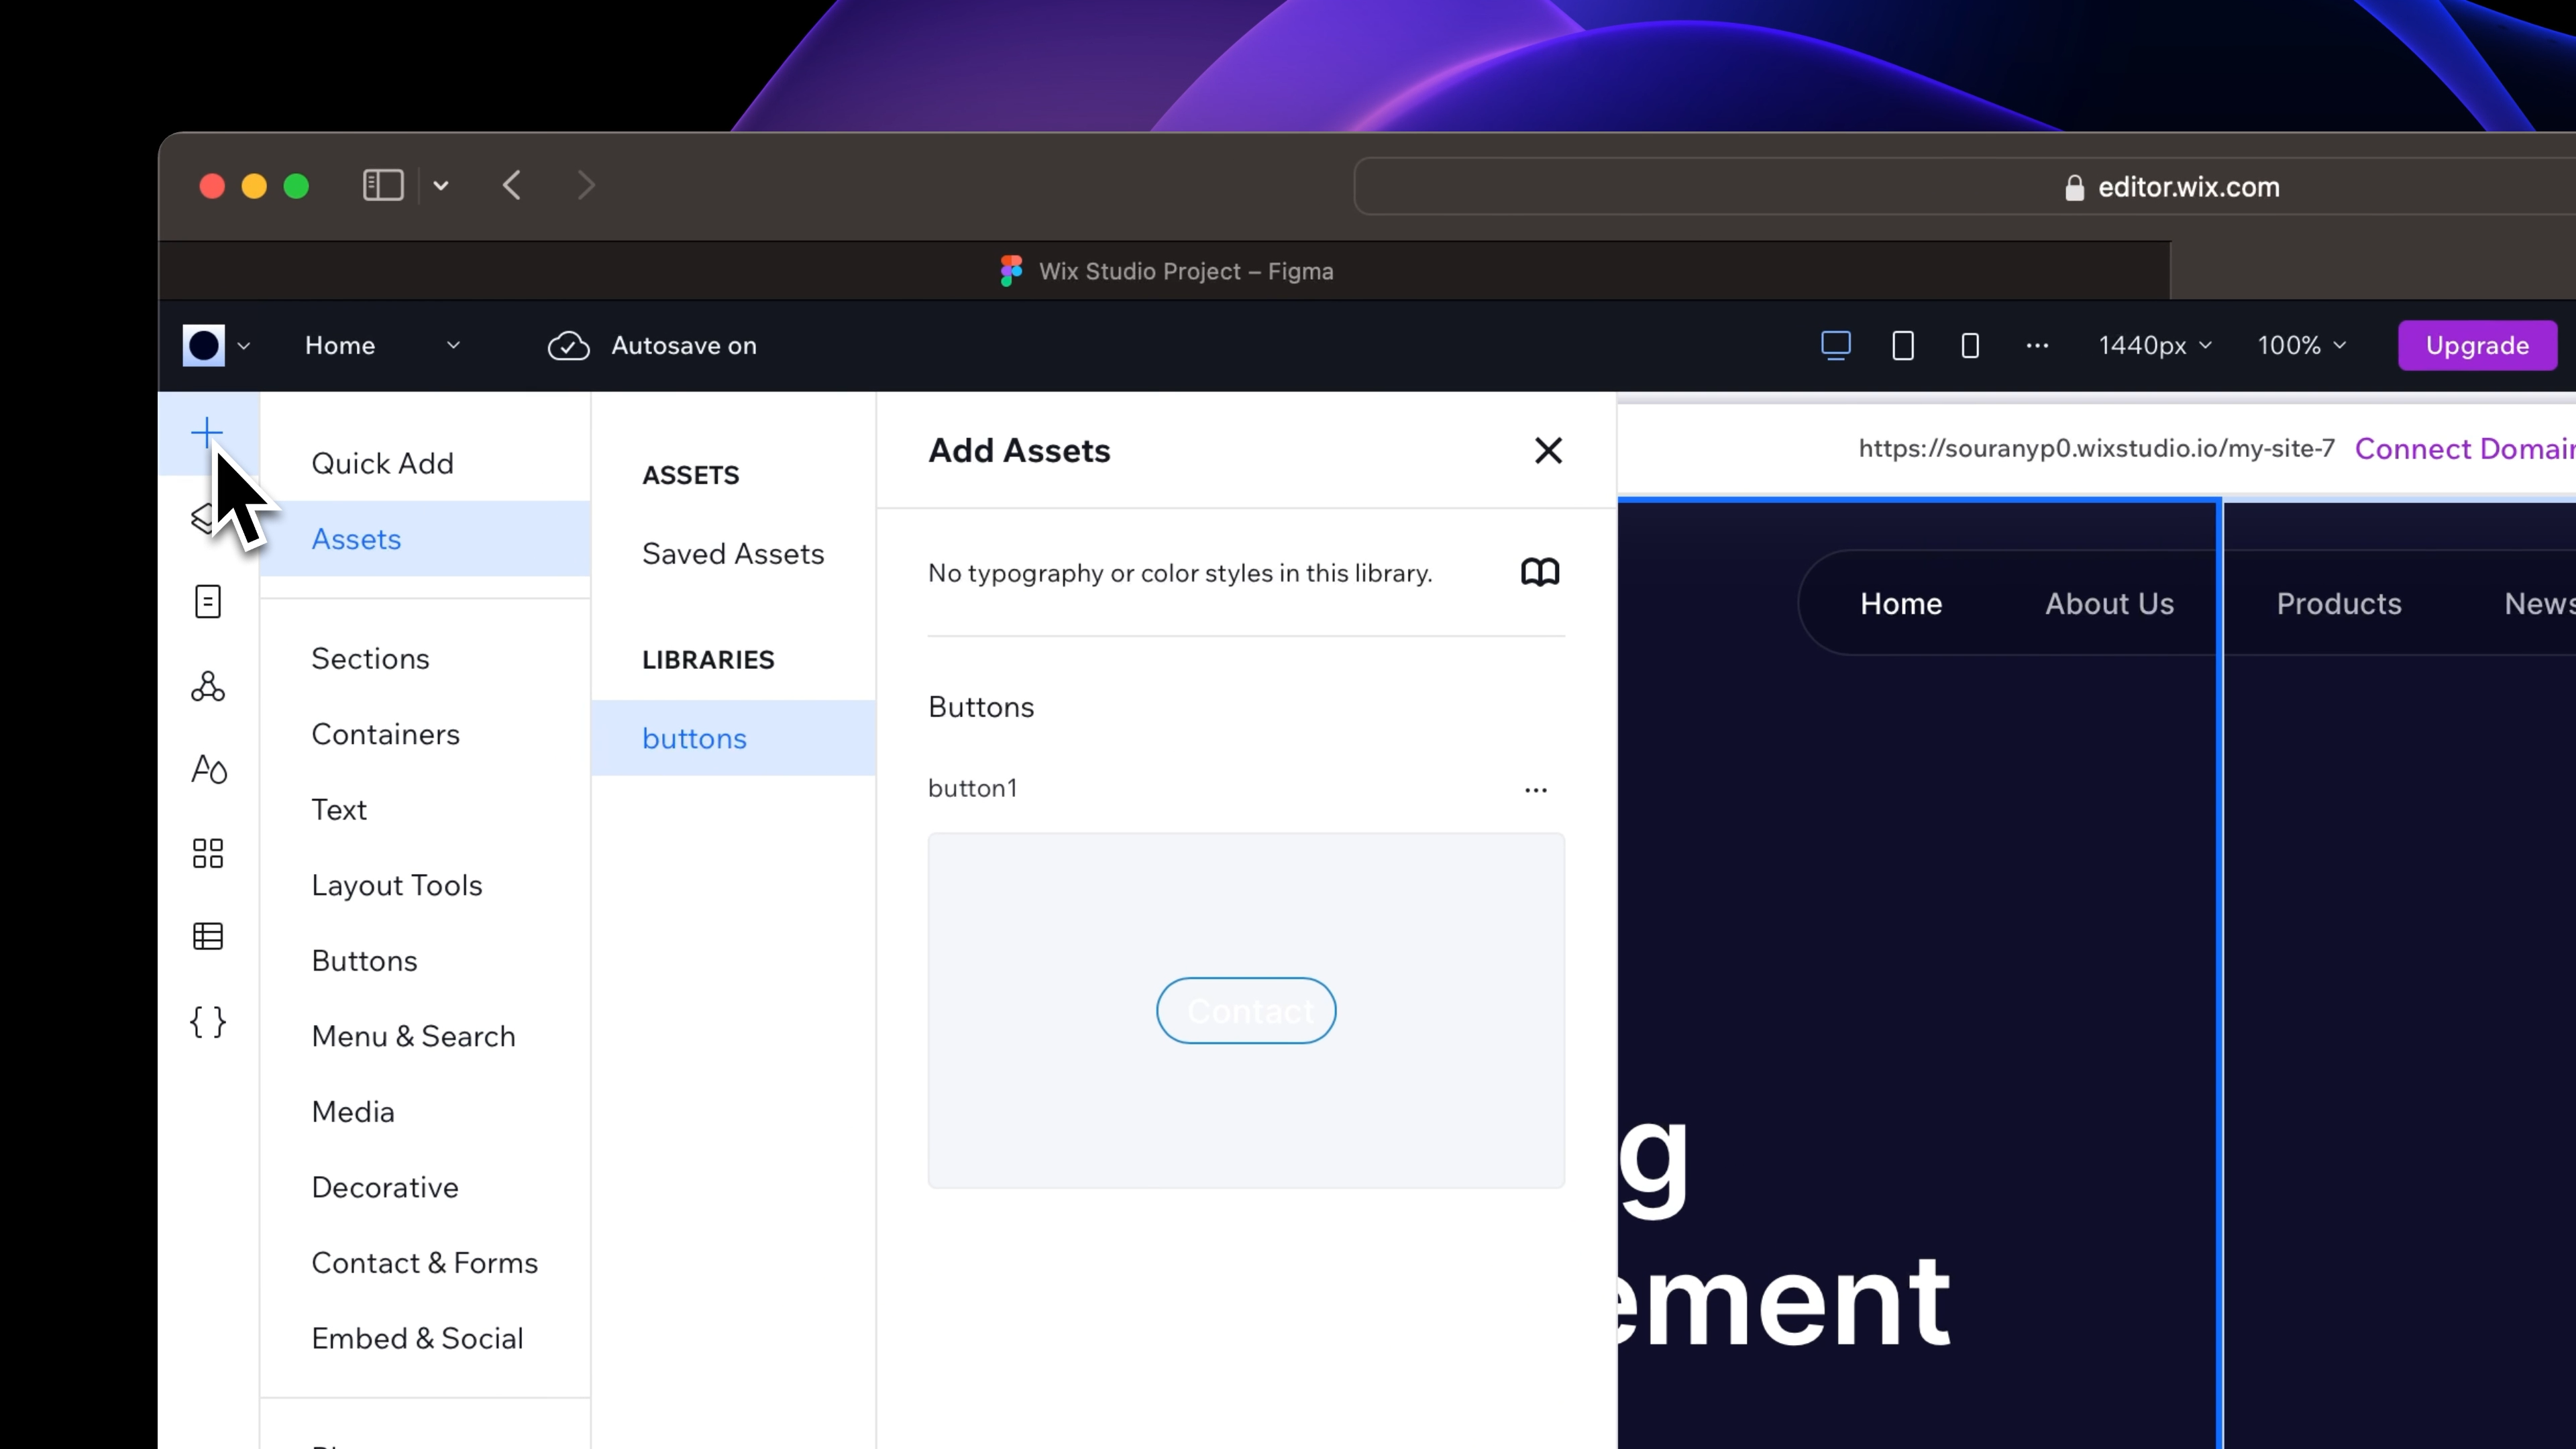The height and width of the screenshot is (1449, 2576).
Task: Open the CMS table icon
Action: pos(208,937)
